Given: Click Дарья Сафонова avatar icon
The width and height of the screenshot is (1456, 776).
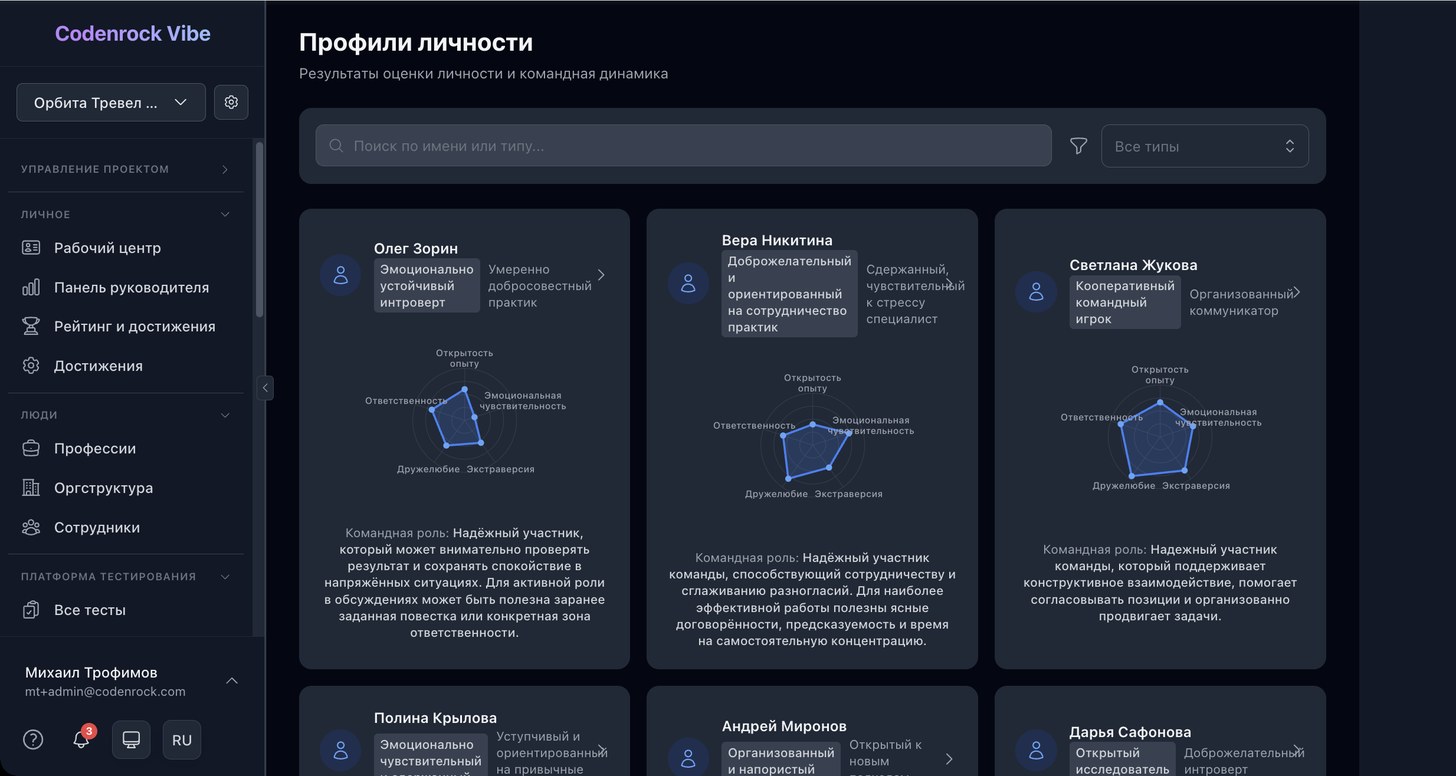Looking at the screenshot, I should [1036, 750].
